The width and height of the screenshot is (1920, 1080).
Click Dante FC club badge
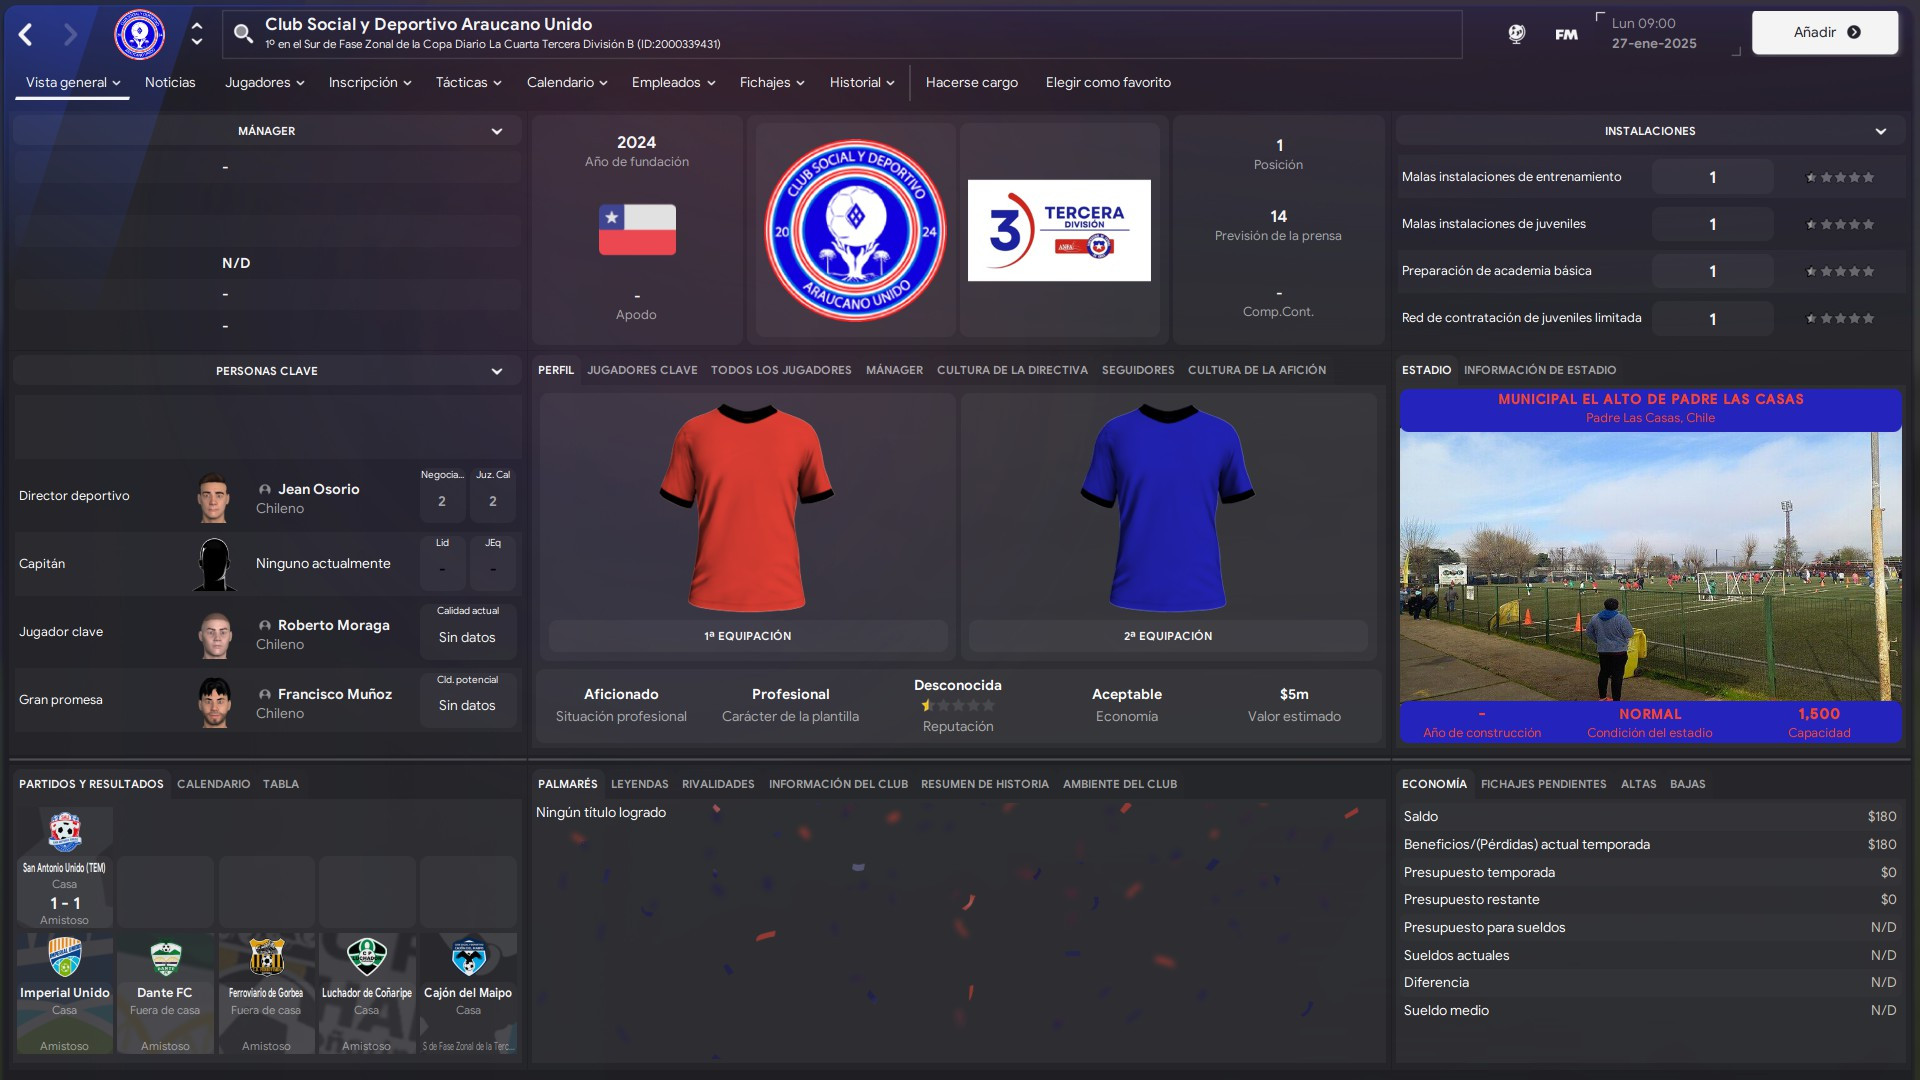click(165, 957)
